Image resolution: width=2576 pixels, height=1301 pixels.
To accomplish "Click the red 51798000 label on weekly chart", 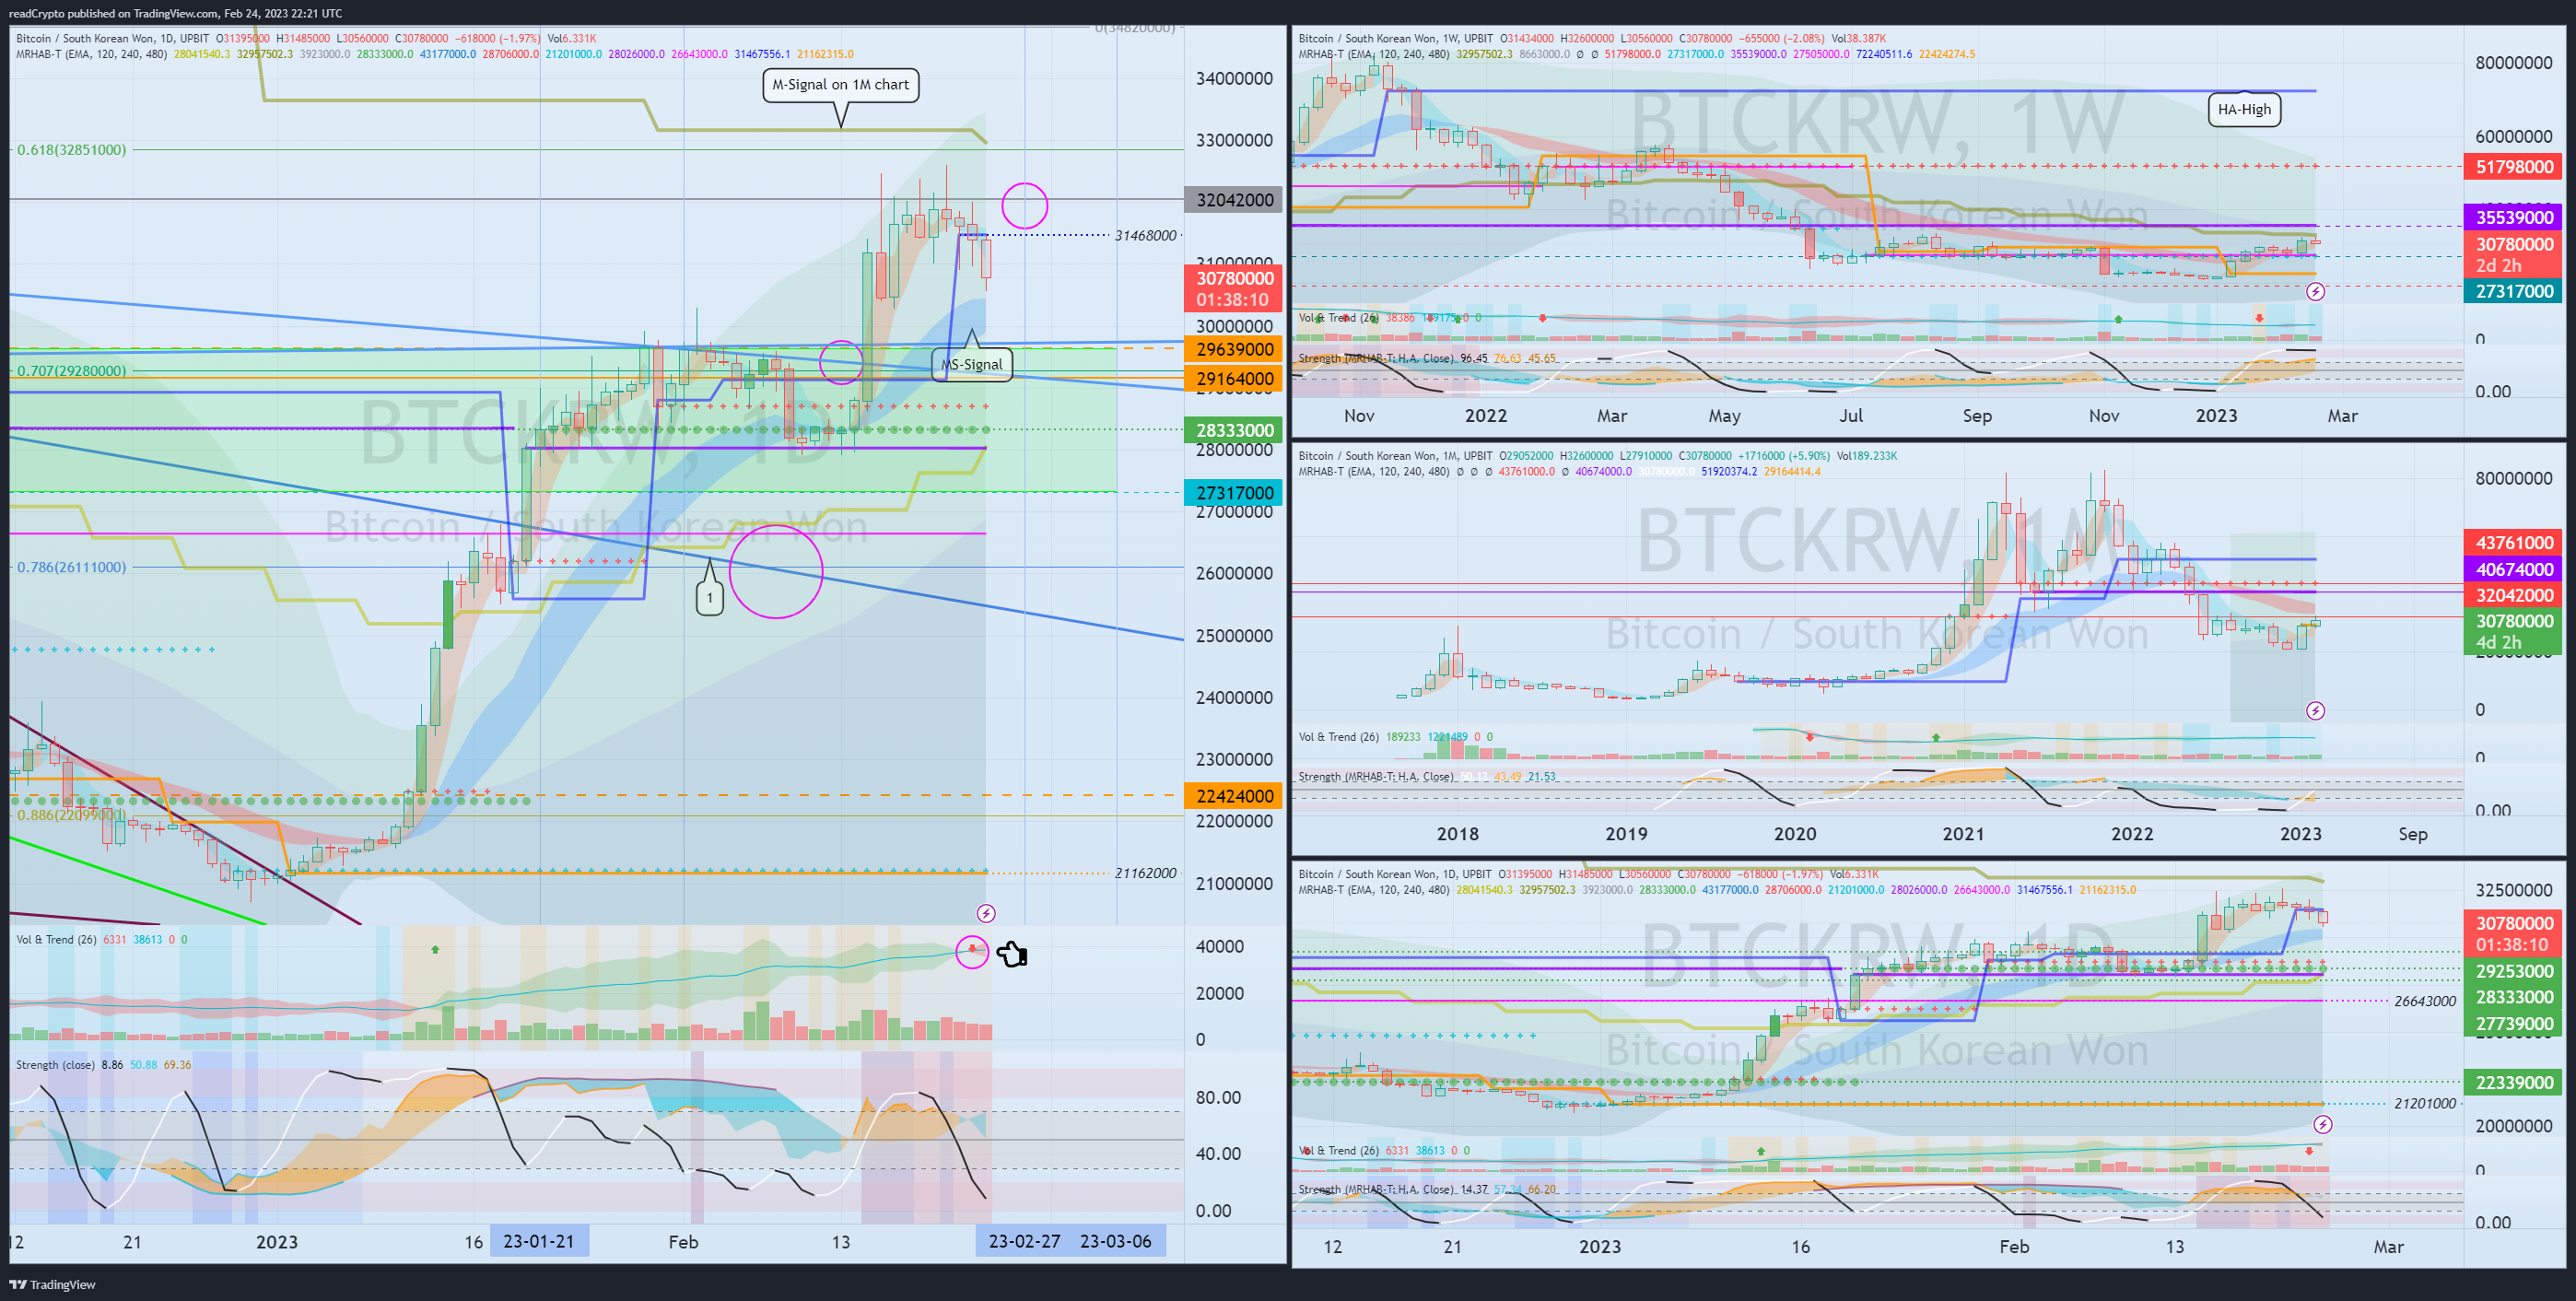I will point(2515,167).
